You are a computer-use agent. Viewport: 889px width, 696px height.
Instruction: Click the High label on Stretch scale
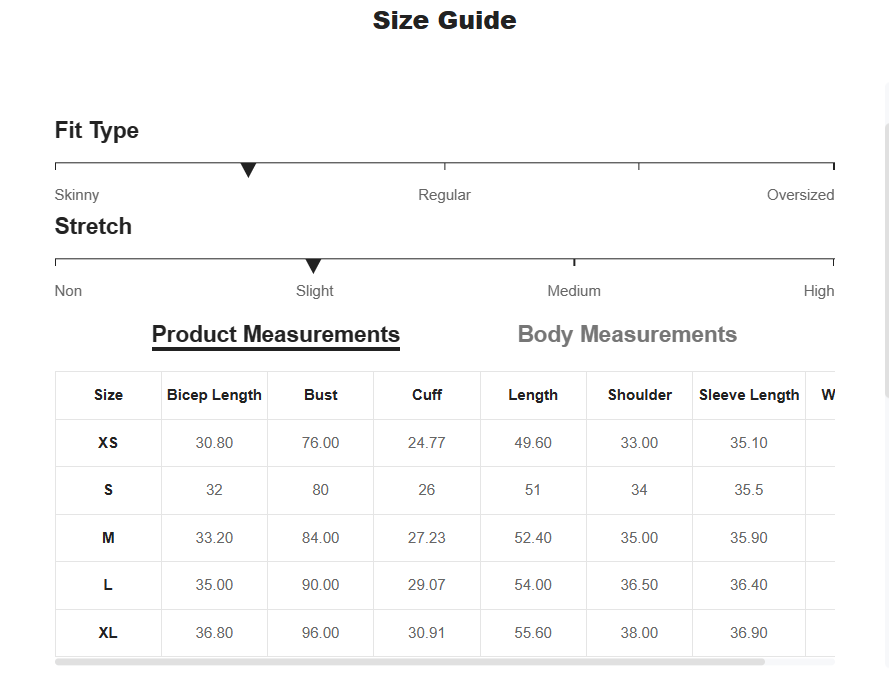coord(819,291)
